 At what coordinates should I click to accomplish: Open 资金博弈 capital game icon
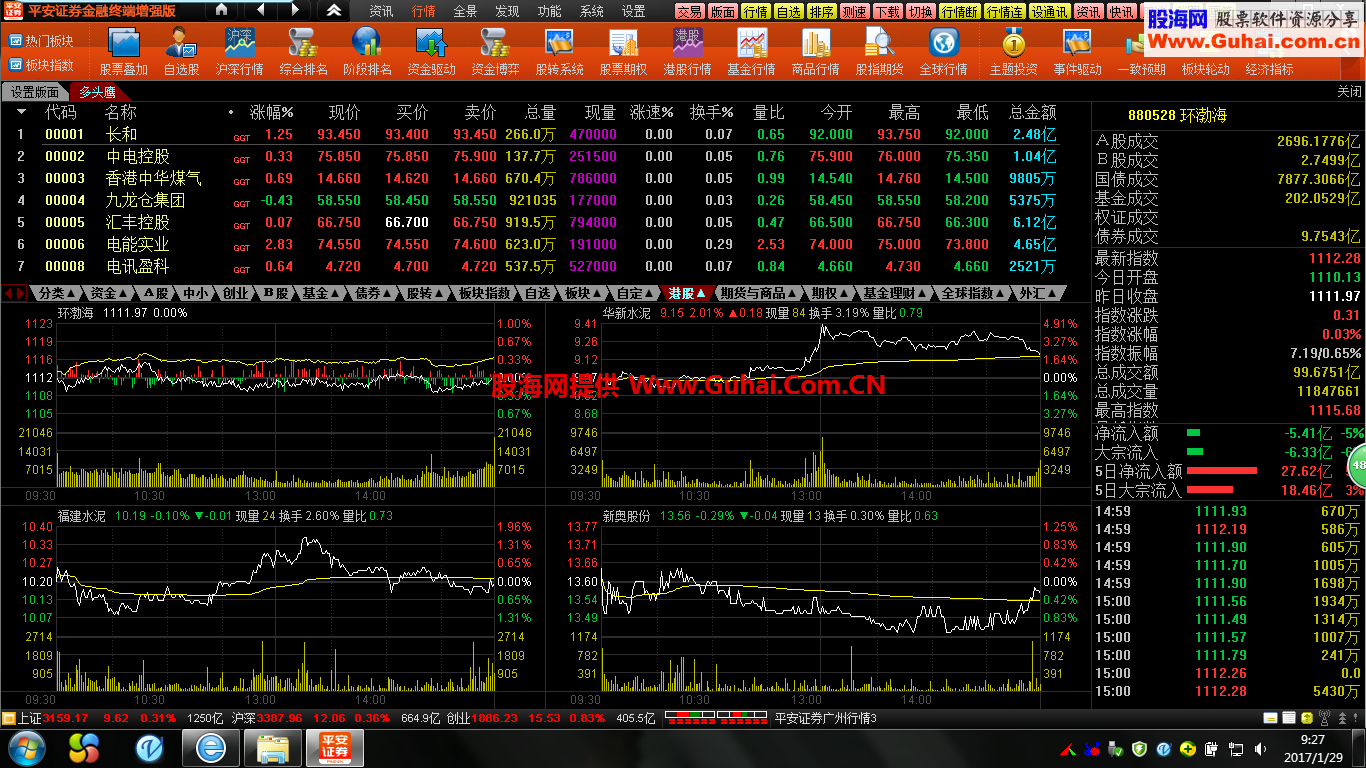point(495,51)
